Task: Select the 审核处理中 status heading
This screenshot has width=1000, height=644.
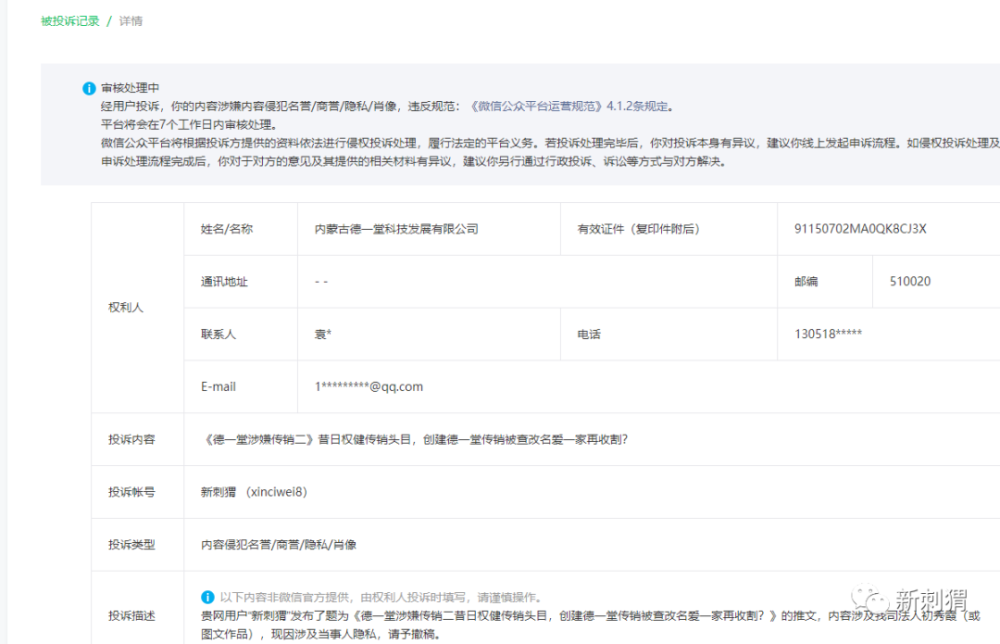Action: [130, 88]
